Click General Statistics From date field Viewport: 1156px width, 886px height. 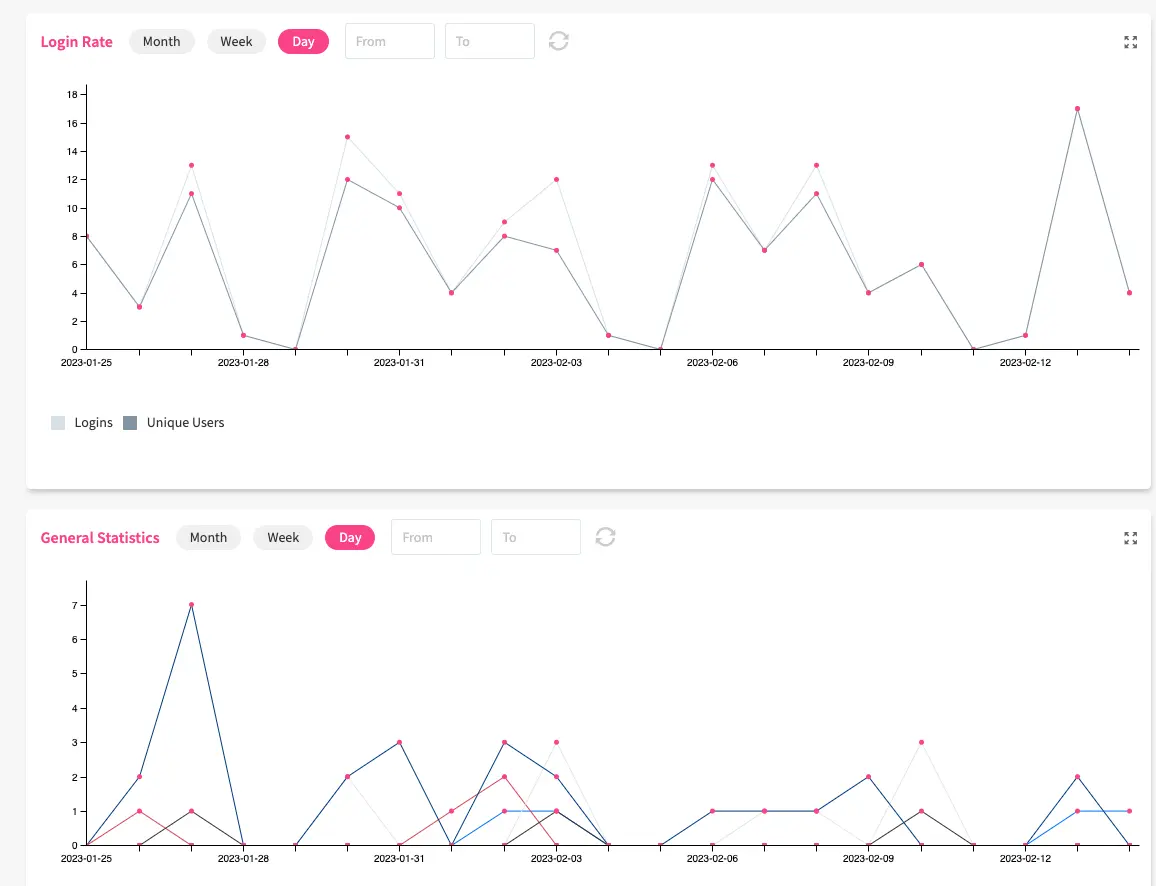pyautogui.click(x=436, y=537)
